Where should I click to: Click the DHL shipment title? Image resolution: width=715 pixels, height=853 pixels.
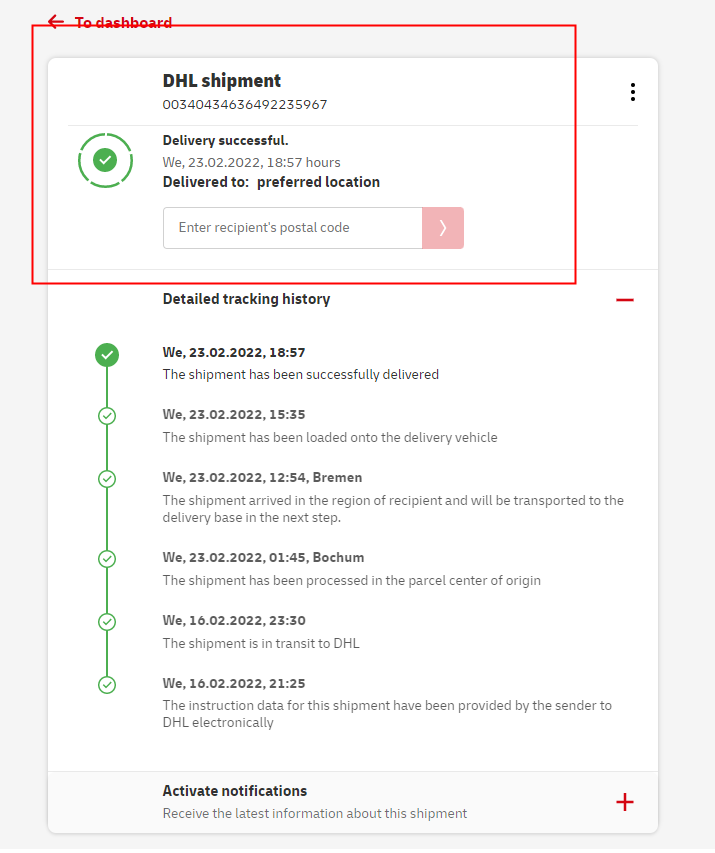[222, 81]
